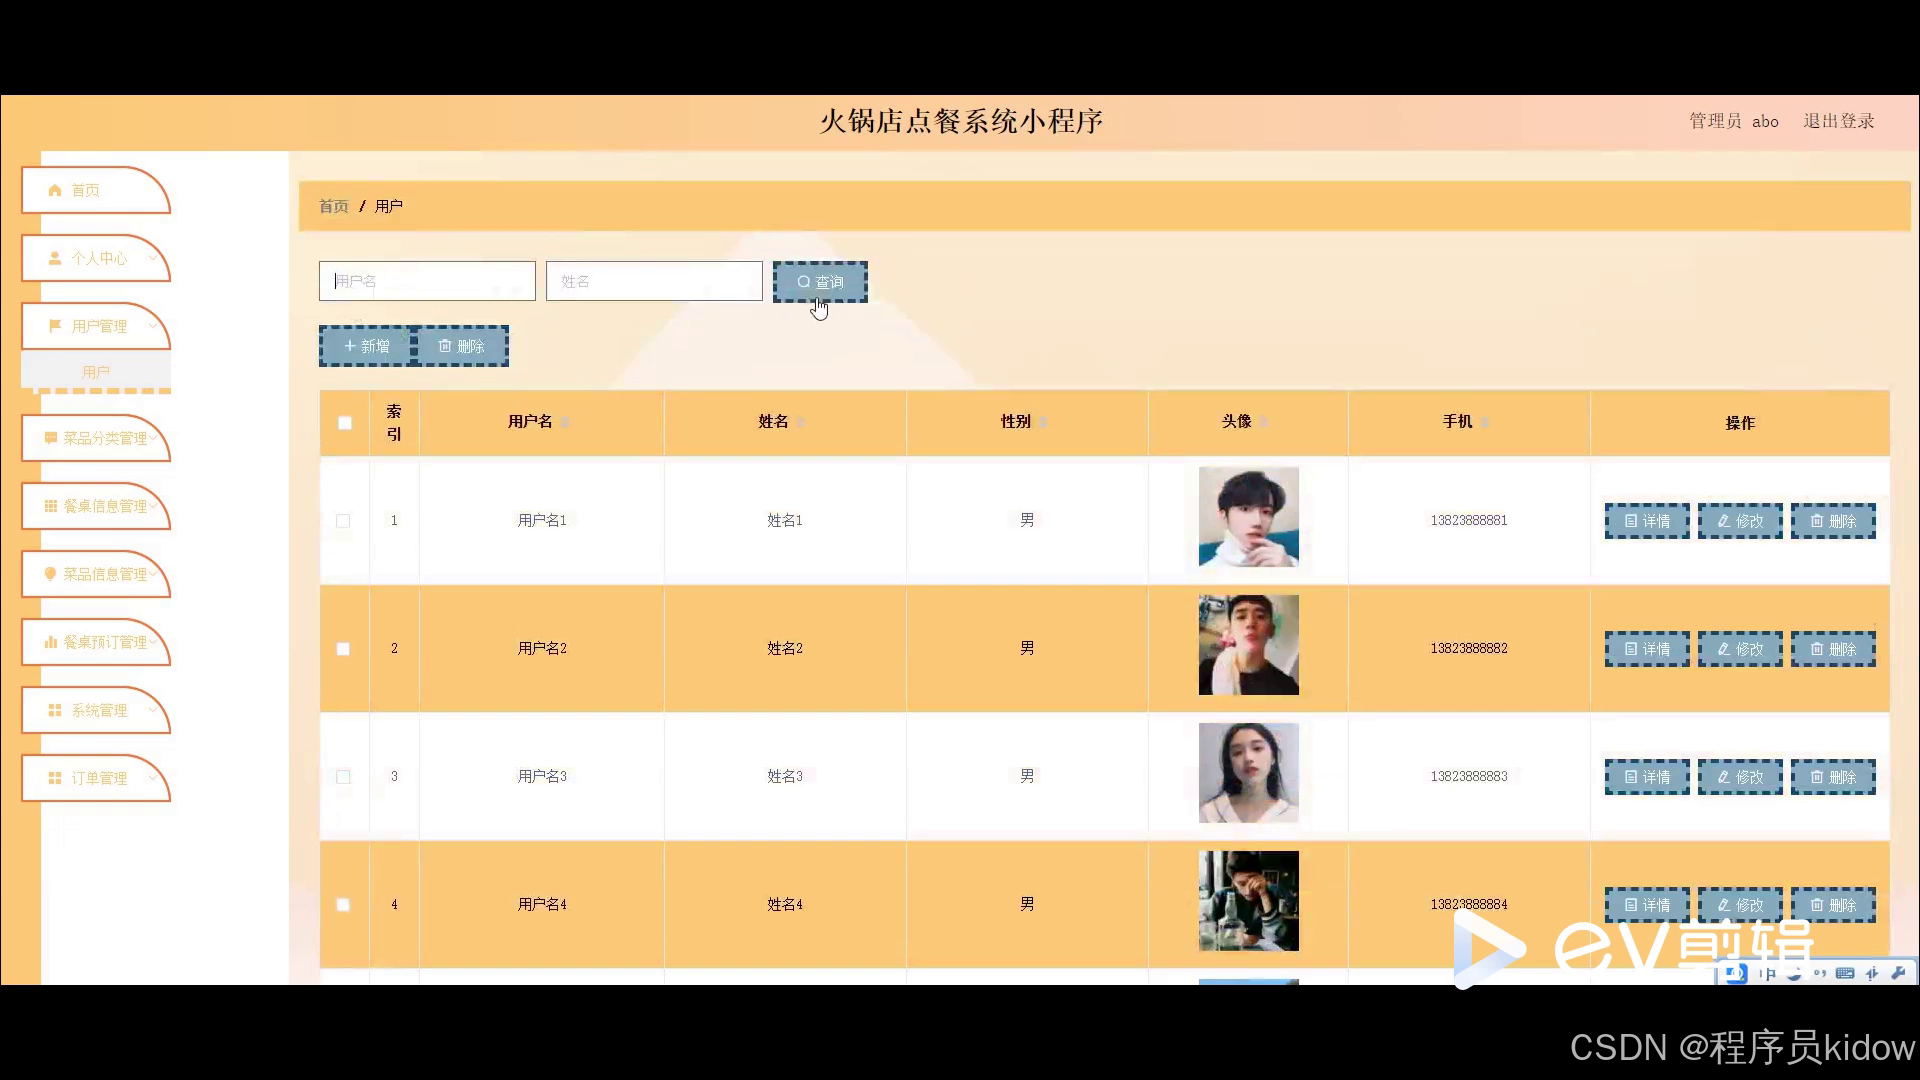Click the 姓名 search input field

[x=654, y=282]
